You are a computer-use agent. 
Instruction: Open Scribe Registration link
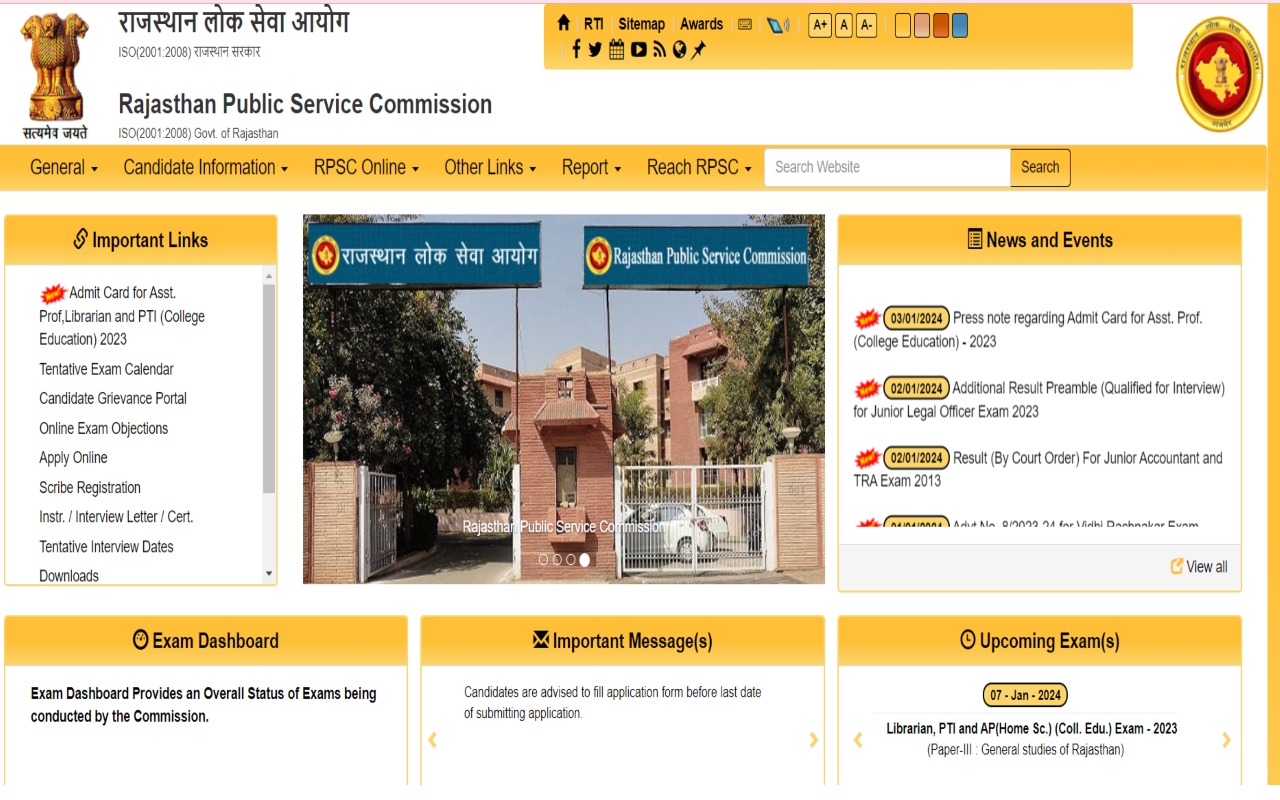[90, 487]
